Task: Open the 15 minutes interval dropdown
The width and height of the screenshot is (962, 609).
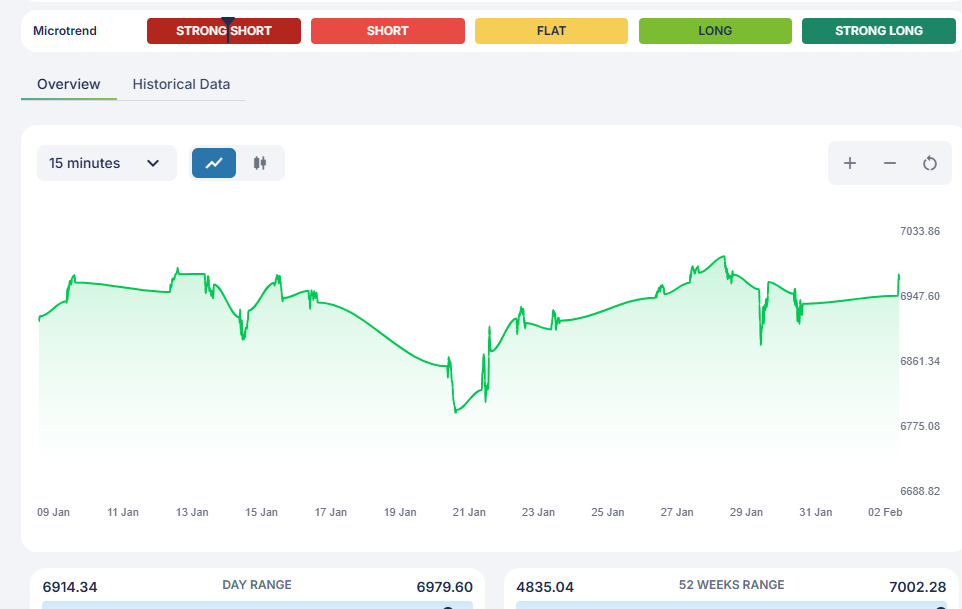Action: pos(106,163)
